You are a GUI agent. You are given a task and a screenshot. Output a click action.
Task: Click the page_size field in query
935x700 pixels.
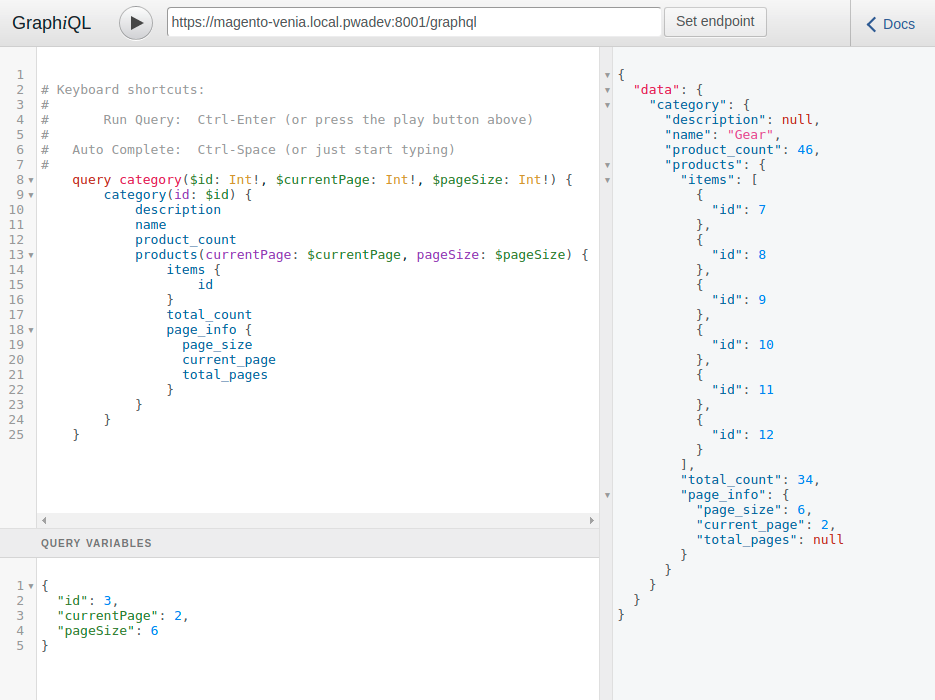[217, 345]
